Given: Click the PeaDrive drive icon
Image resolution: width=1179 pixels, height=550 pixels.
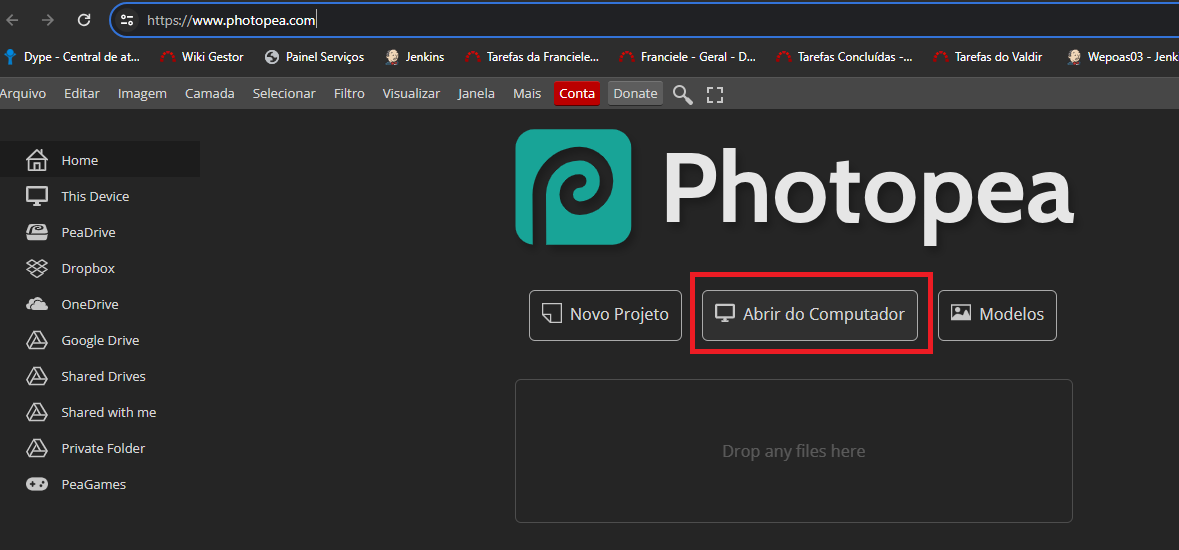Looking at the screenshot, I should click(x=36, y=232).
